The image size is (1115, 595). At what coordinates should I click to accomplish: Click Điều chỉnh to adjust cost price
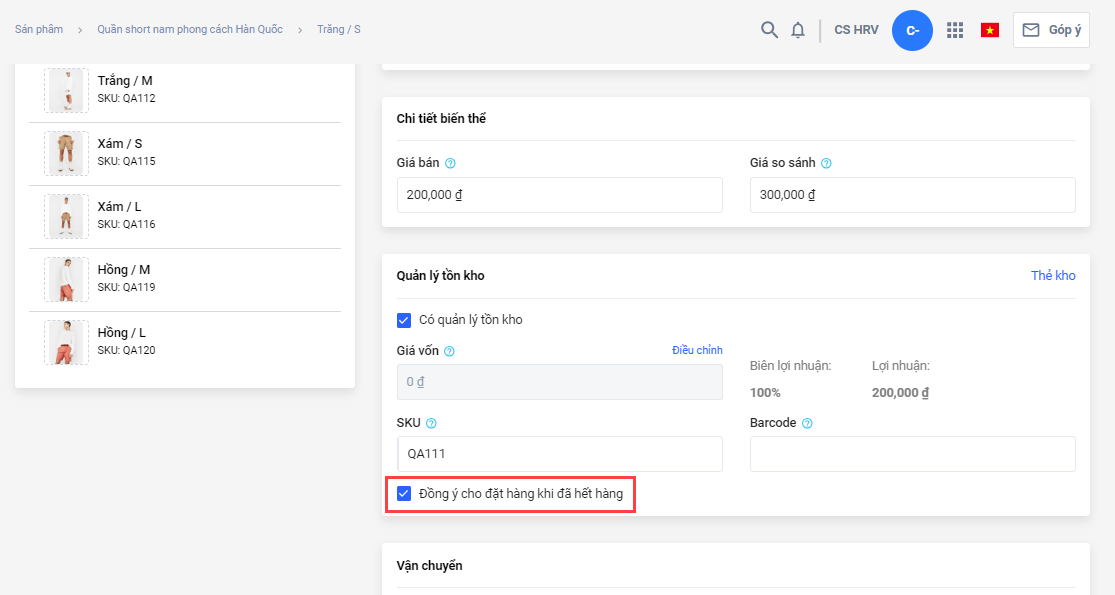pos(697,350)
